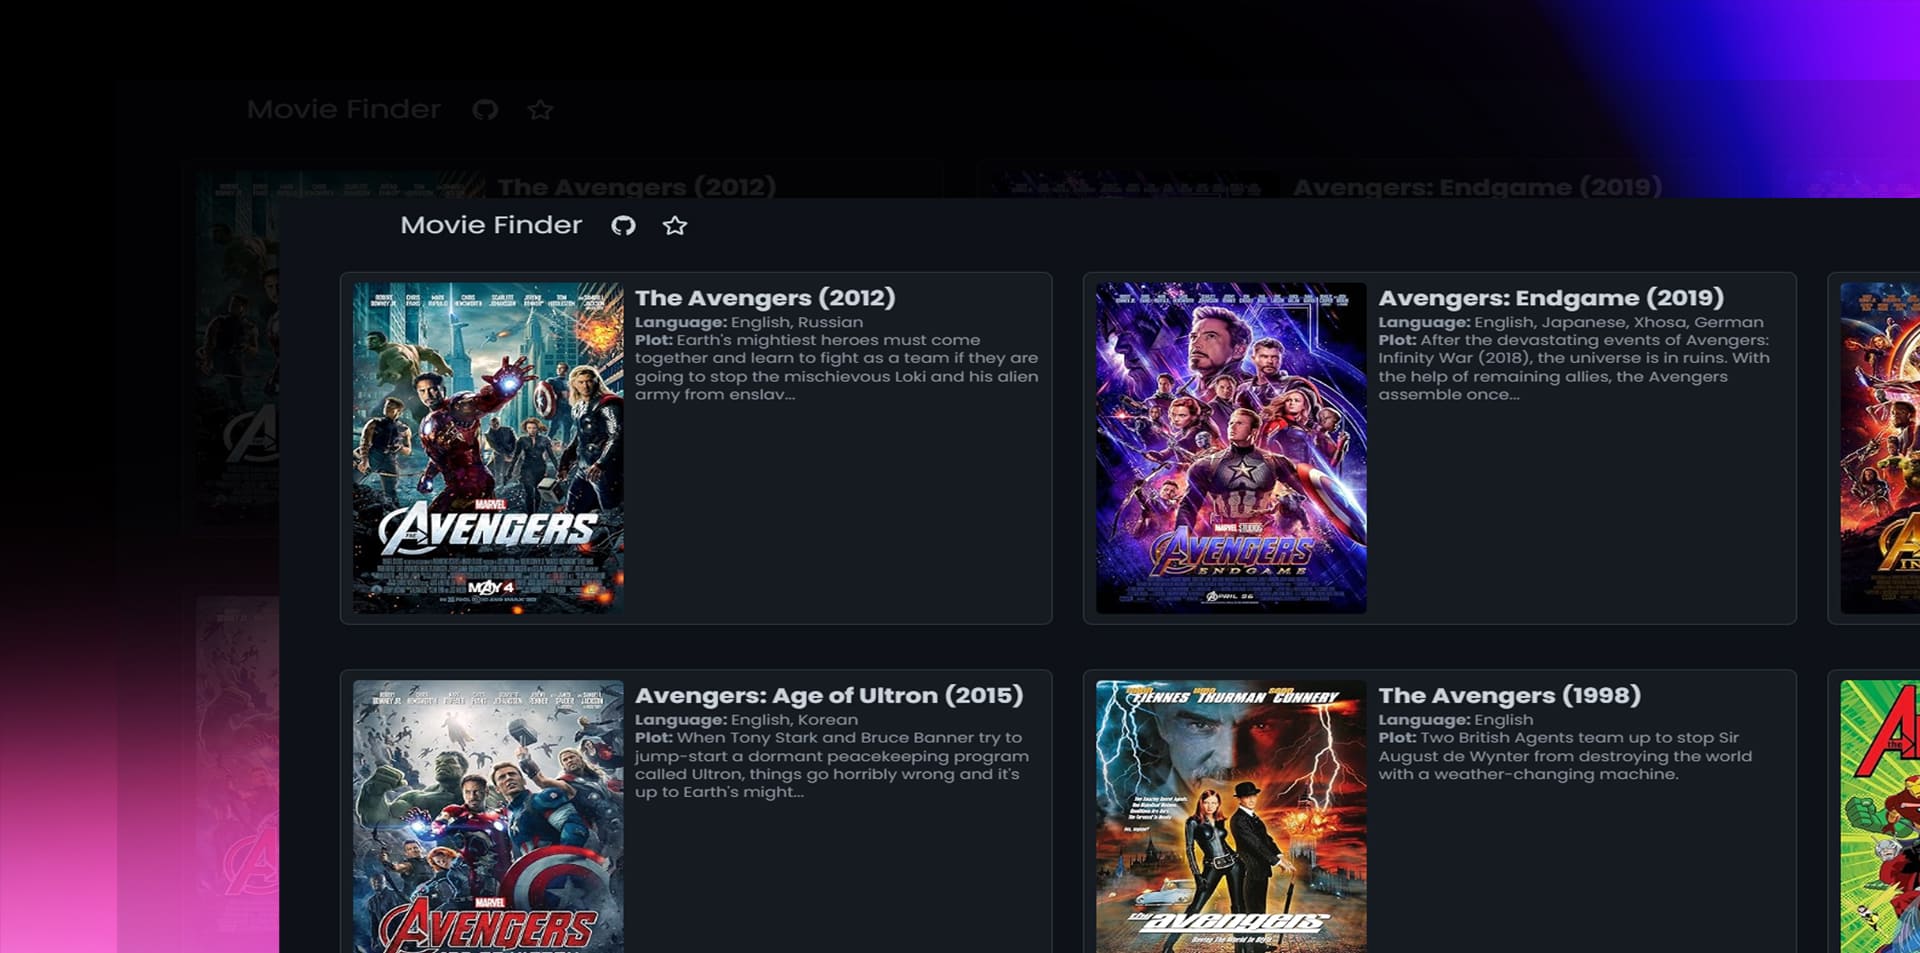Image resolution: width=1920 pixels, height=953 pixels.
Task: Click the dimmed background star icon
Action: click(540, 110)
